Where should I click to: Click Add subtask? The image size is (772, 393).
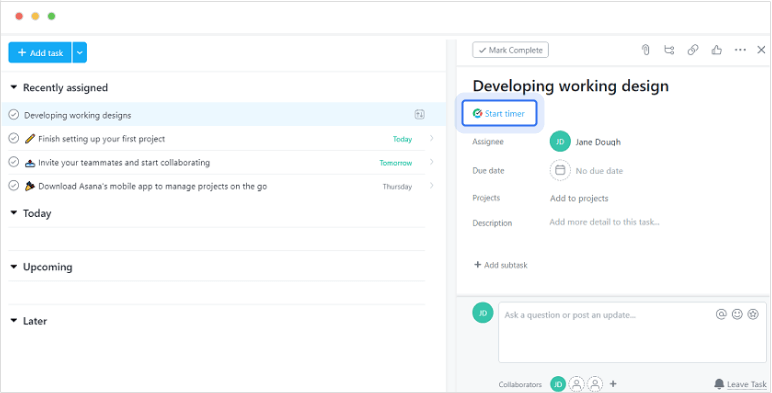501,265
